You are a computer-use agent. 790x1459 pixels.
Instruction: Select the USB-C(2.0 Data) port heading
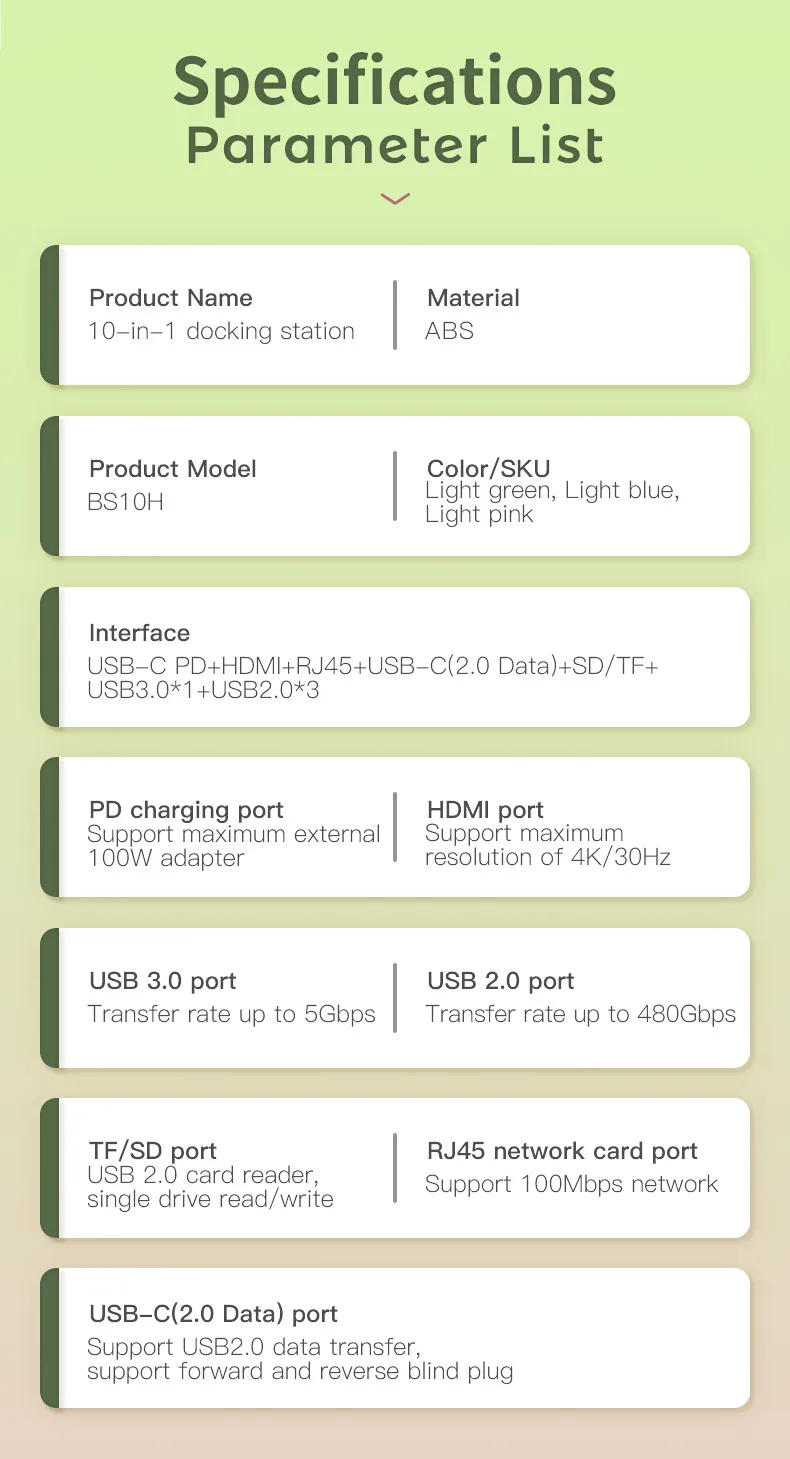tap(213, 1314)
